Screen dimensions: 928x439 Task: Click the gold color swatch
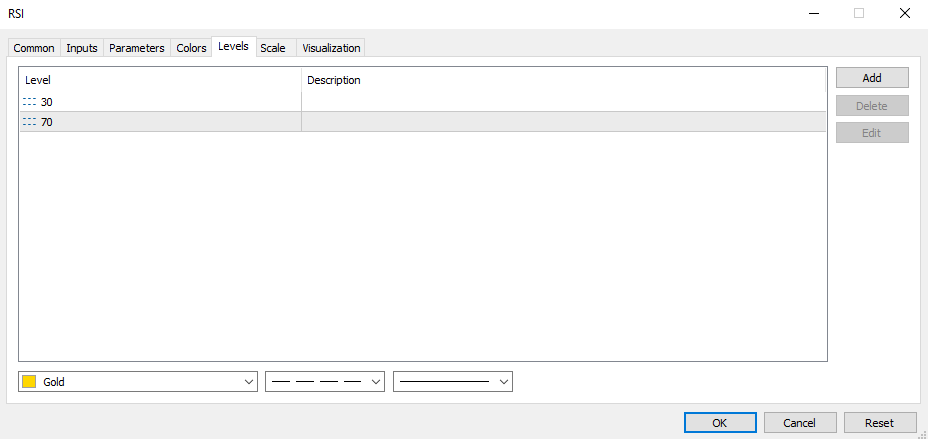tap(30, 382)
